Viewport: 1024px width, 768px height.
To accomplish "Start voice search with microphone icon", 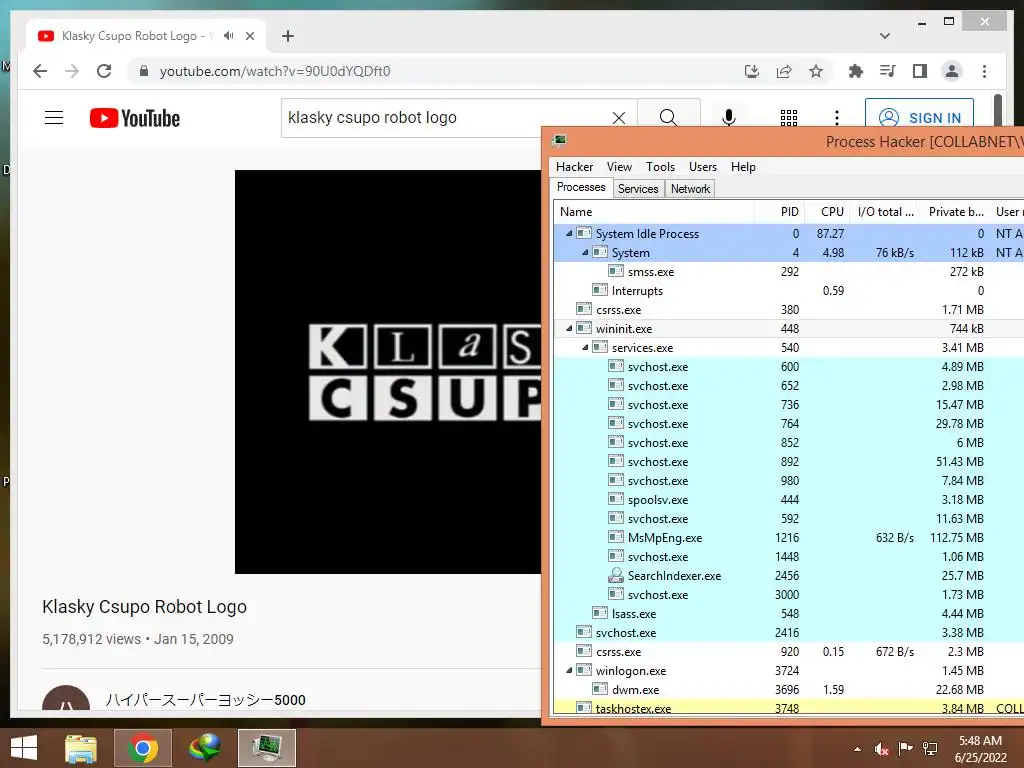I will (x=729, y=118).
